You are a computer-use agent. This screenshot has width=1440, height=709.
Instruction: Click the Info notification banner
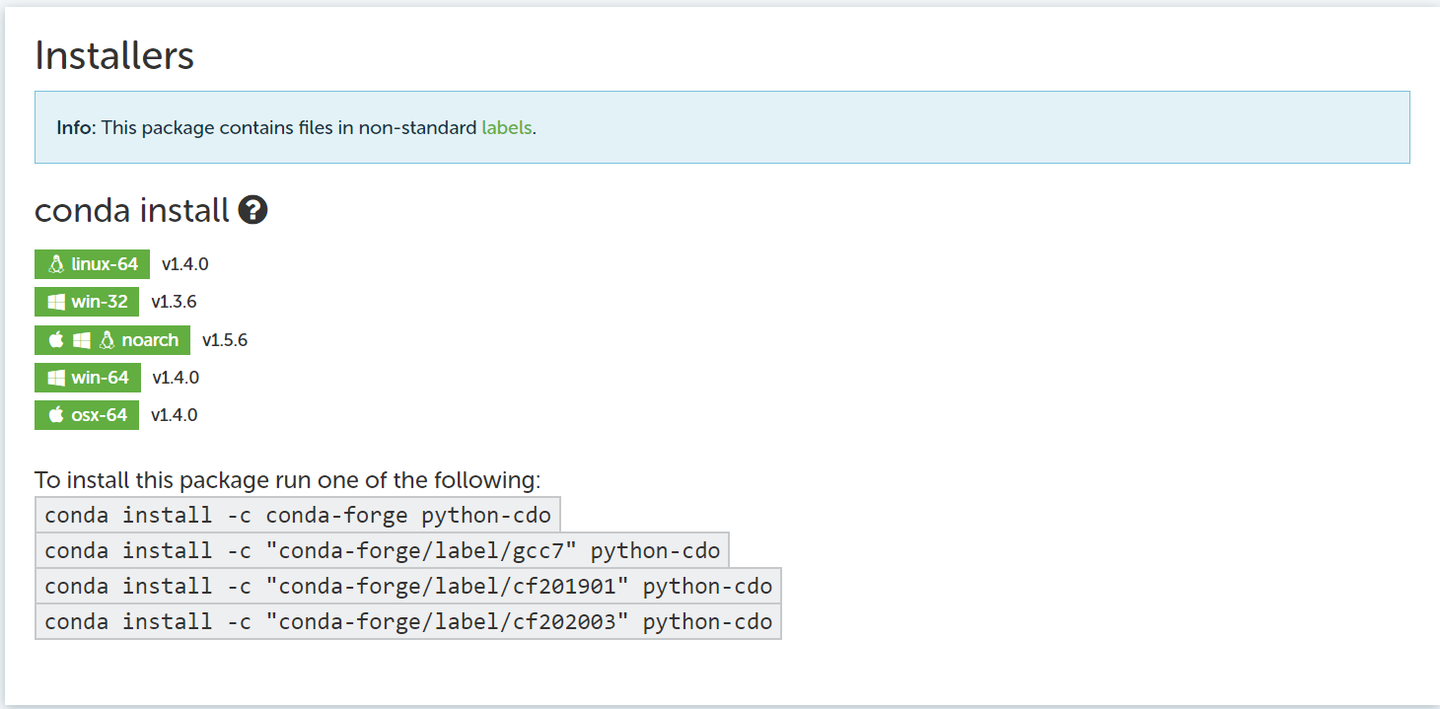pos(722,127)
